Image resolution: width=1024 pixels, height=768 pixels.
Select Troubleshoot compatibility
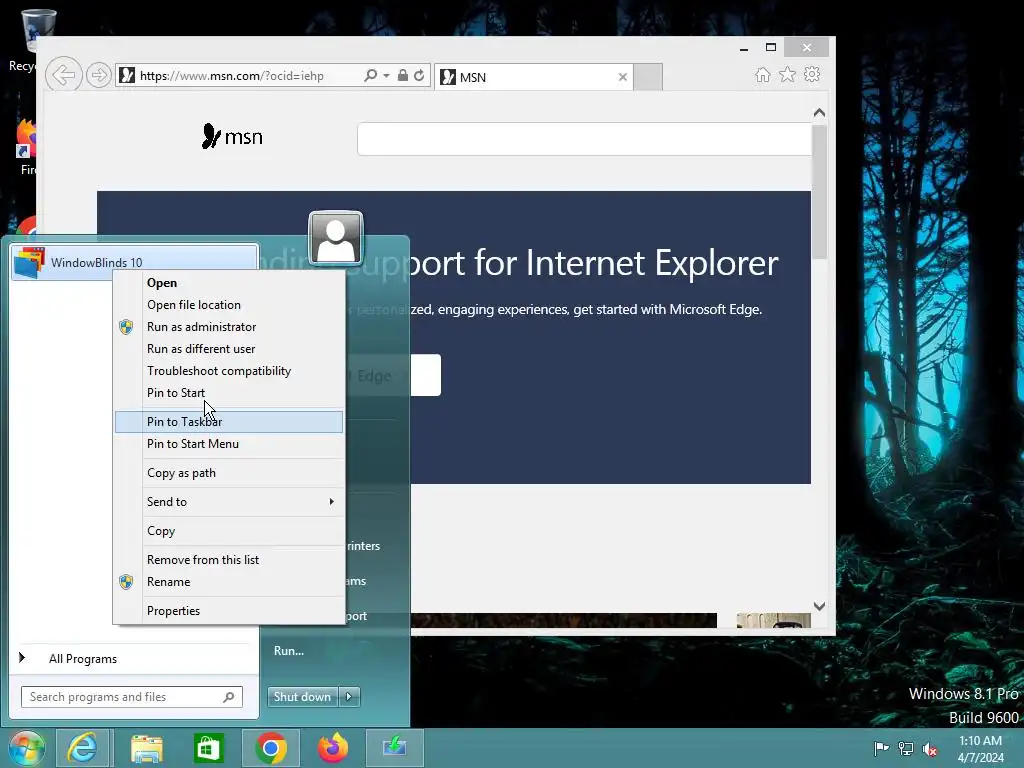pyautogui.click(x=229, y=371)
